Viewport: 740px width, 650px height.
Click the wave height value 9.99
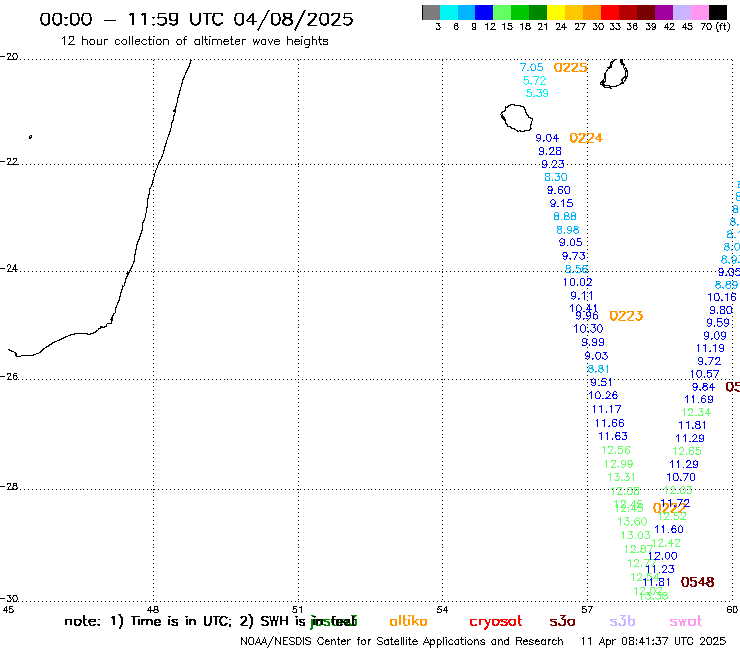[x=593, y=342]
